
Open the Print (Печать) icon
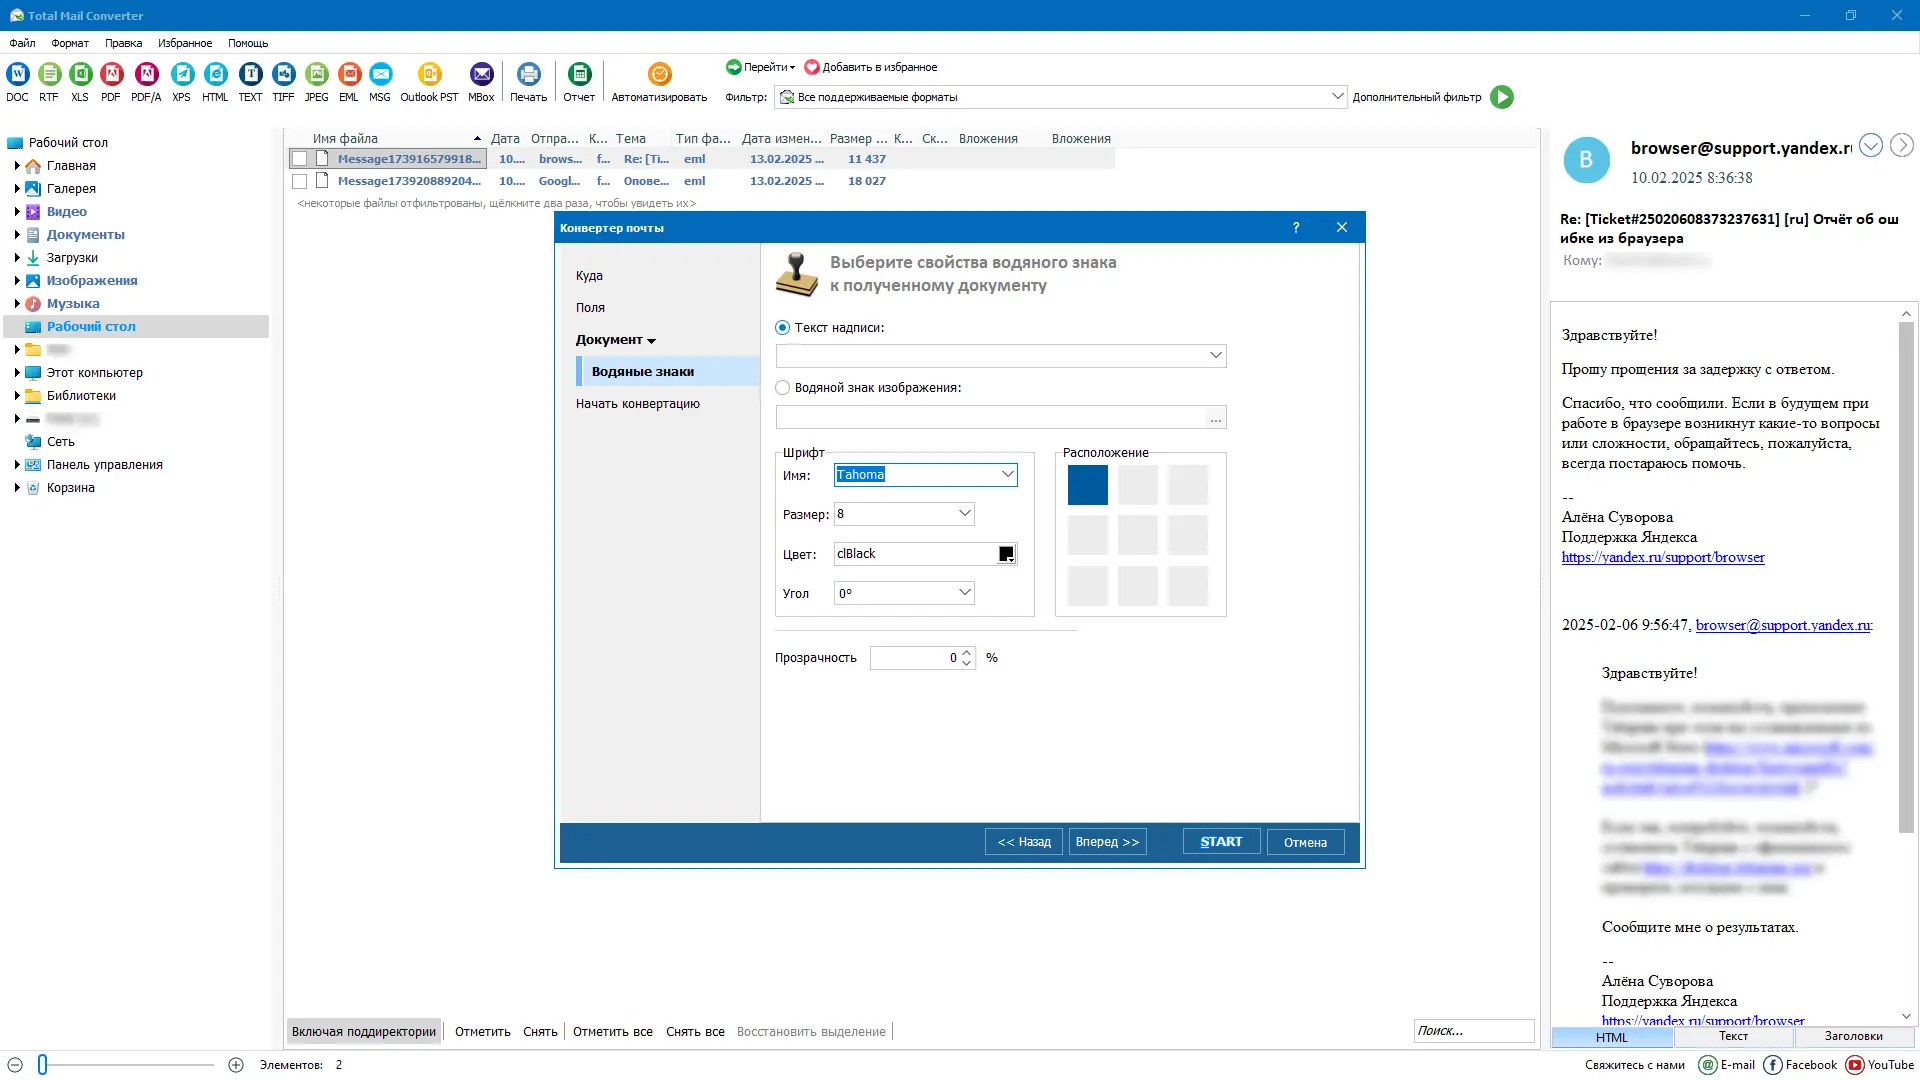[528, 74]
